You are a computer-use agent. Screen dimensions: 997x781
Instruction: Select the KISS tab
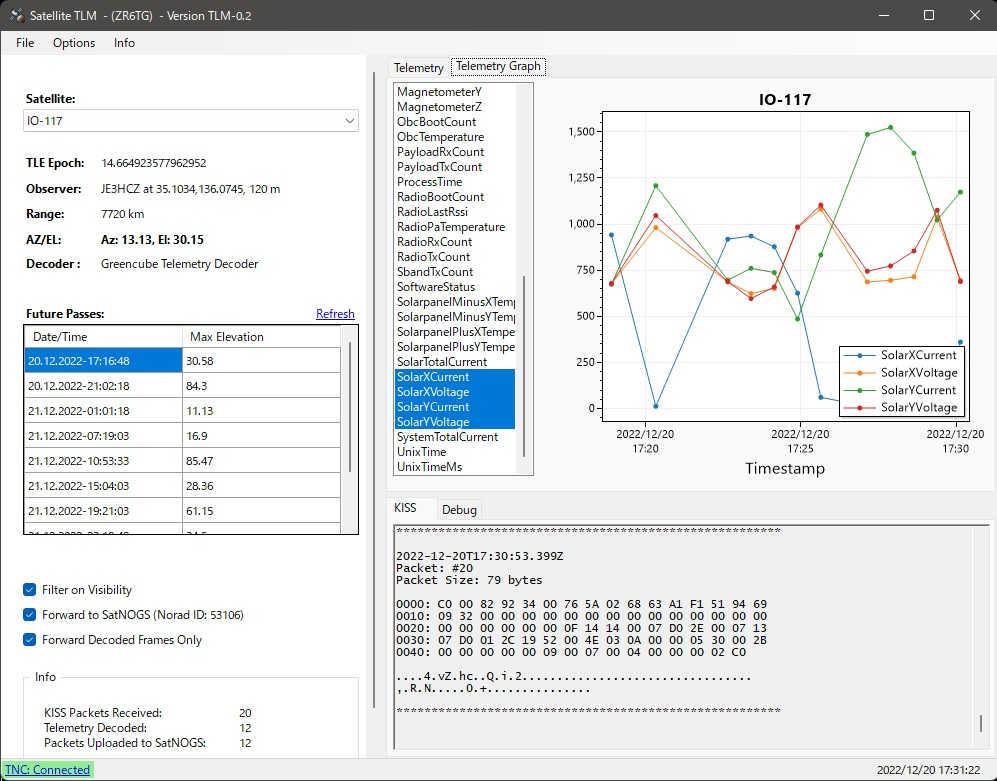coord(405,508)
